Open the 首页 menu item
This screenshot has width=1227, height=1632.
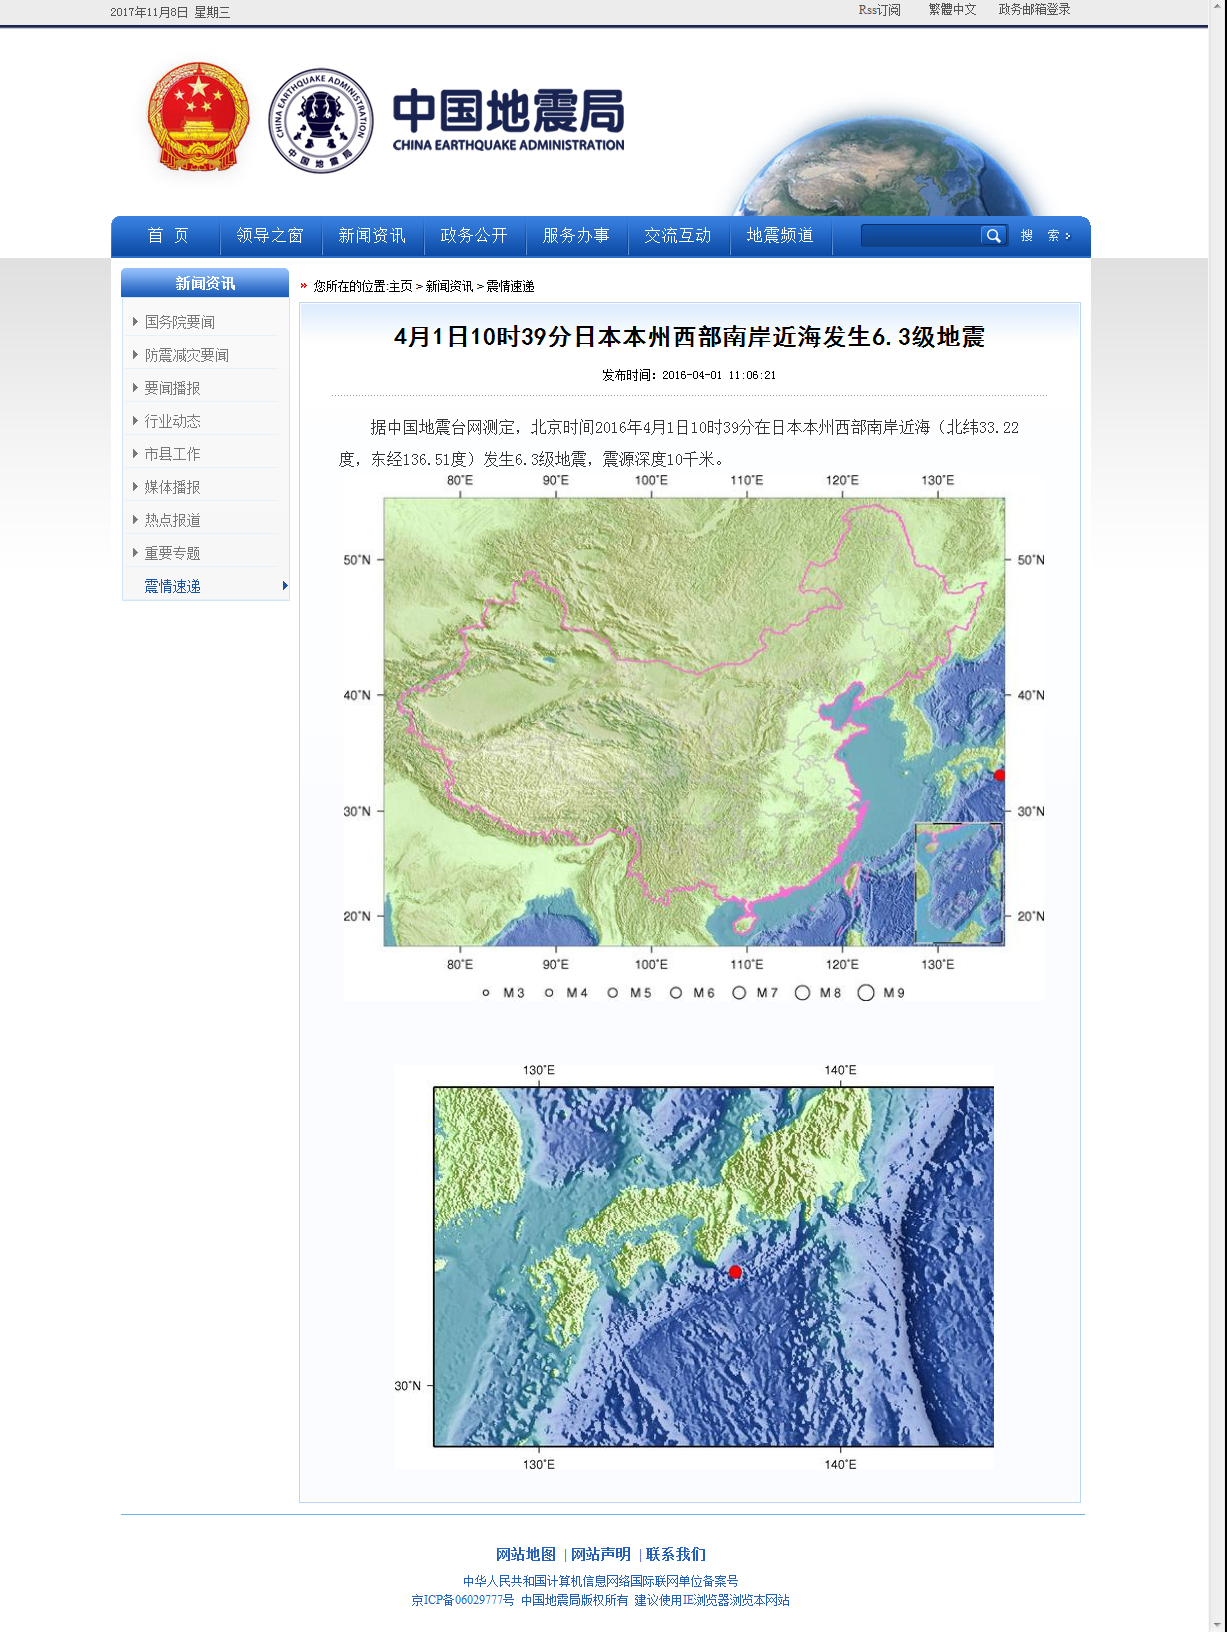tap(167, 236)
